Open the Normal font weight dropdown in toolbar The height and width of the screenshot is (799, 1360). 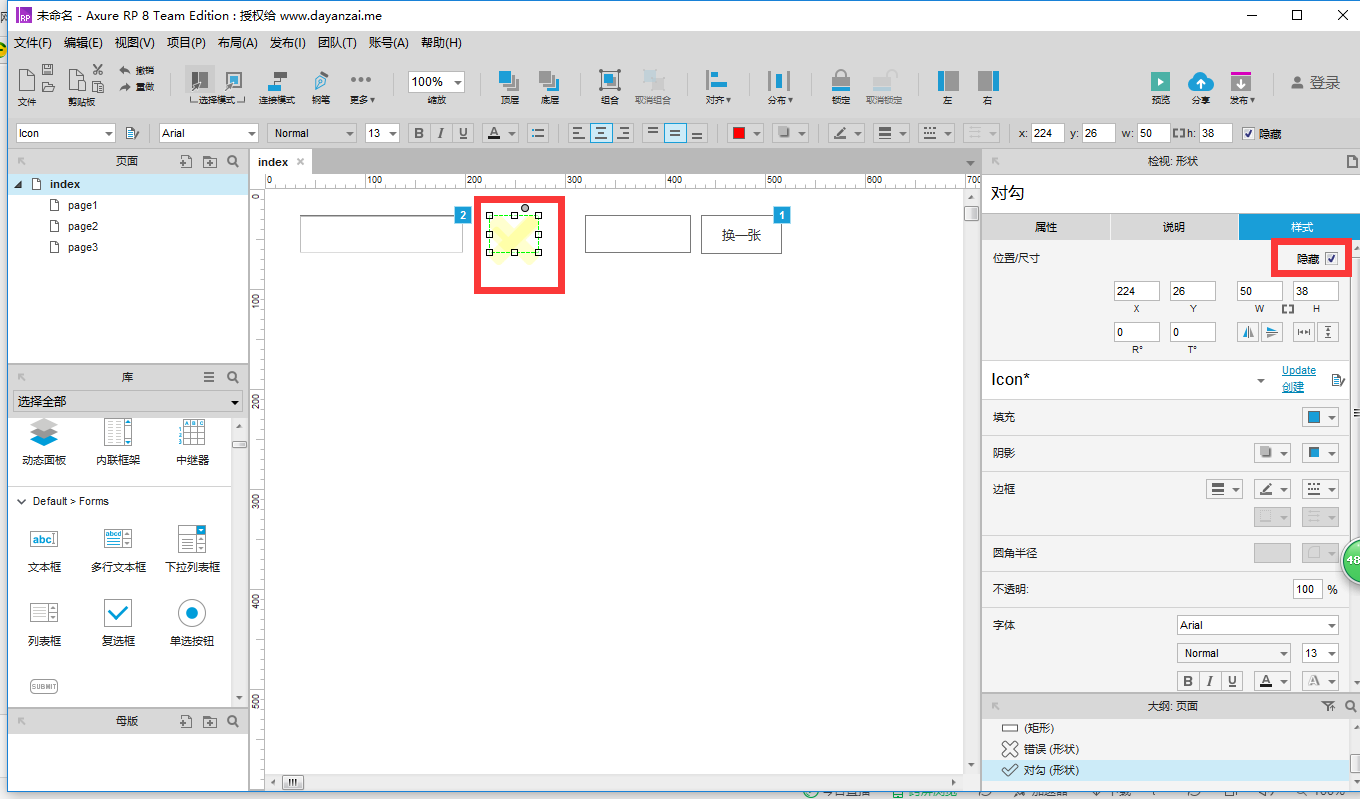click(x=312, y=133)
